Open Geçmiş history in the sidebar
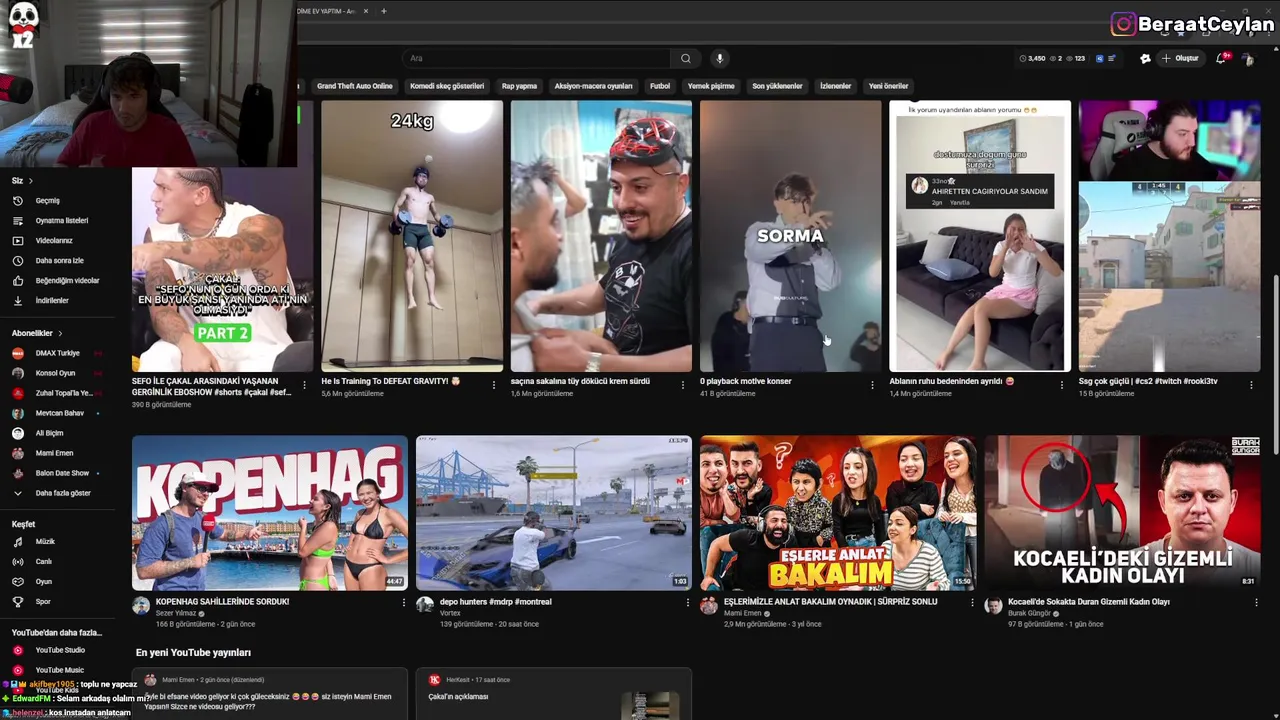 47,200
